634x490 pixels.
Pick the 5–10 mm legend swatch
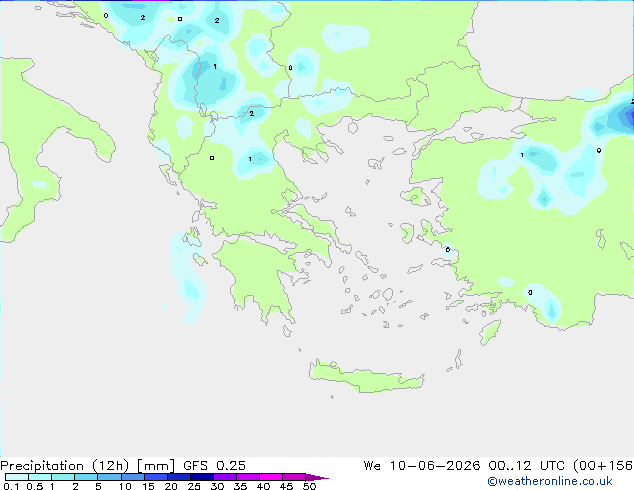click(109, 477)
